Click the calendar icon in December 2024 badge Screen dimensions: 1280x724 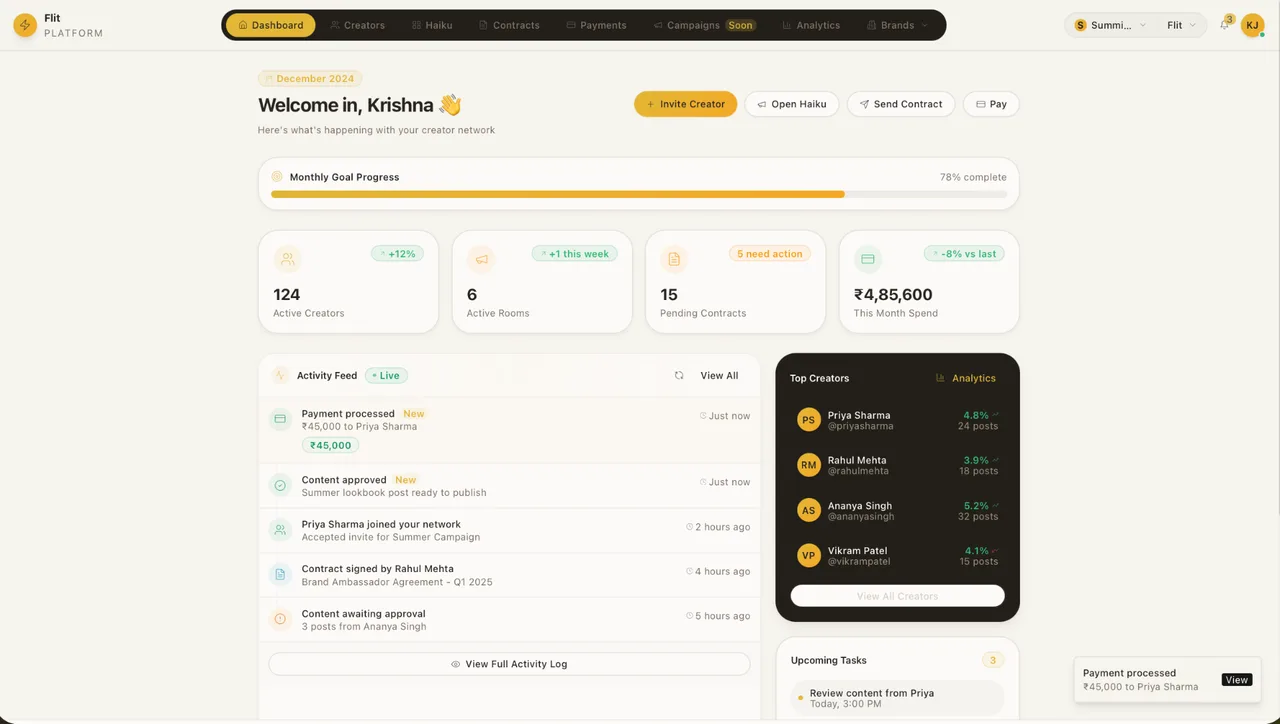coord(269,78)
